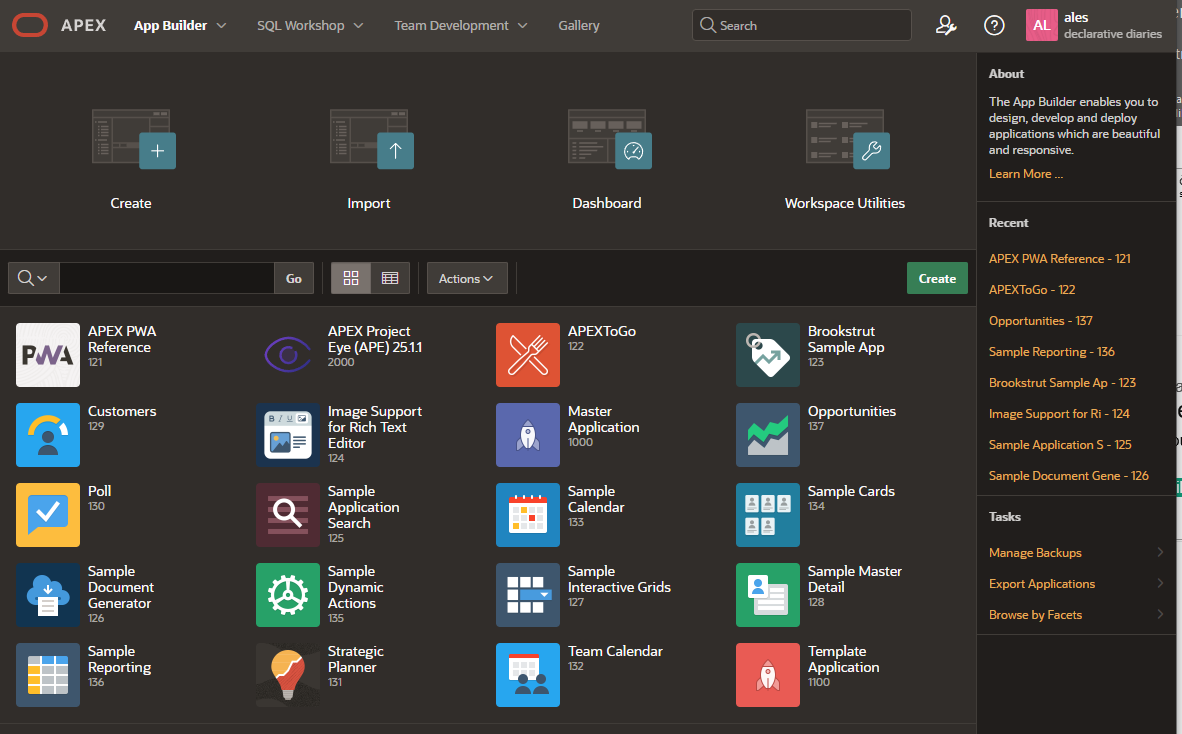
Task: Switch to the report table view
Action: pyautogui.click(x=390, y=278)
